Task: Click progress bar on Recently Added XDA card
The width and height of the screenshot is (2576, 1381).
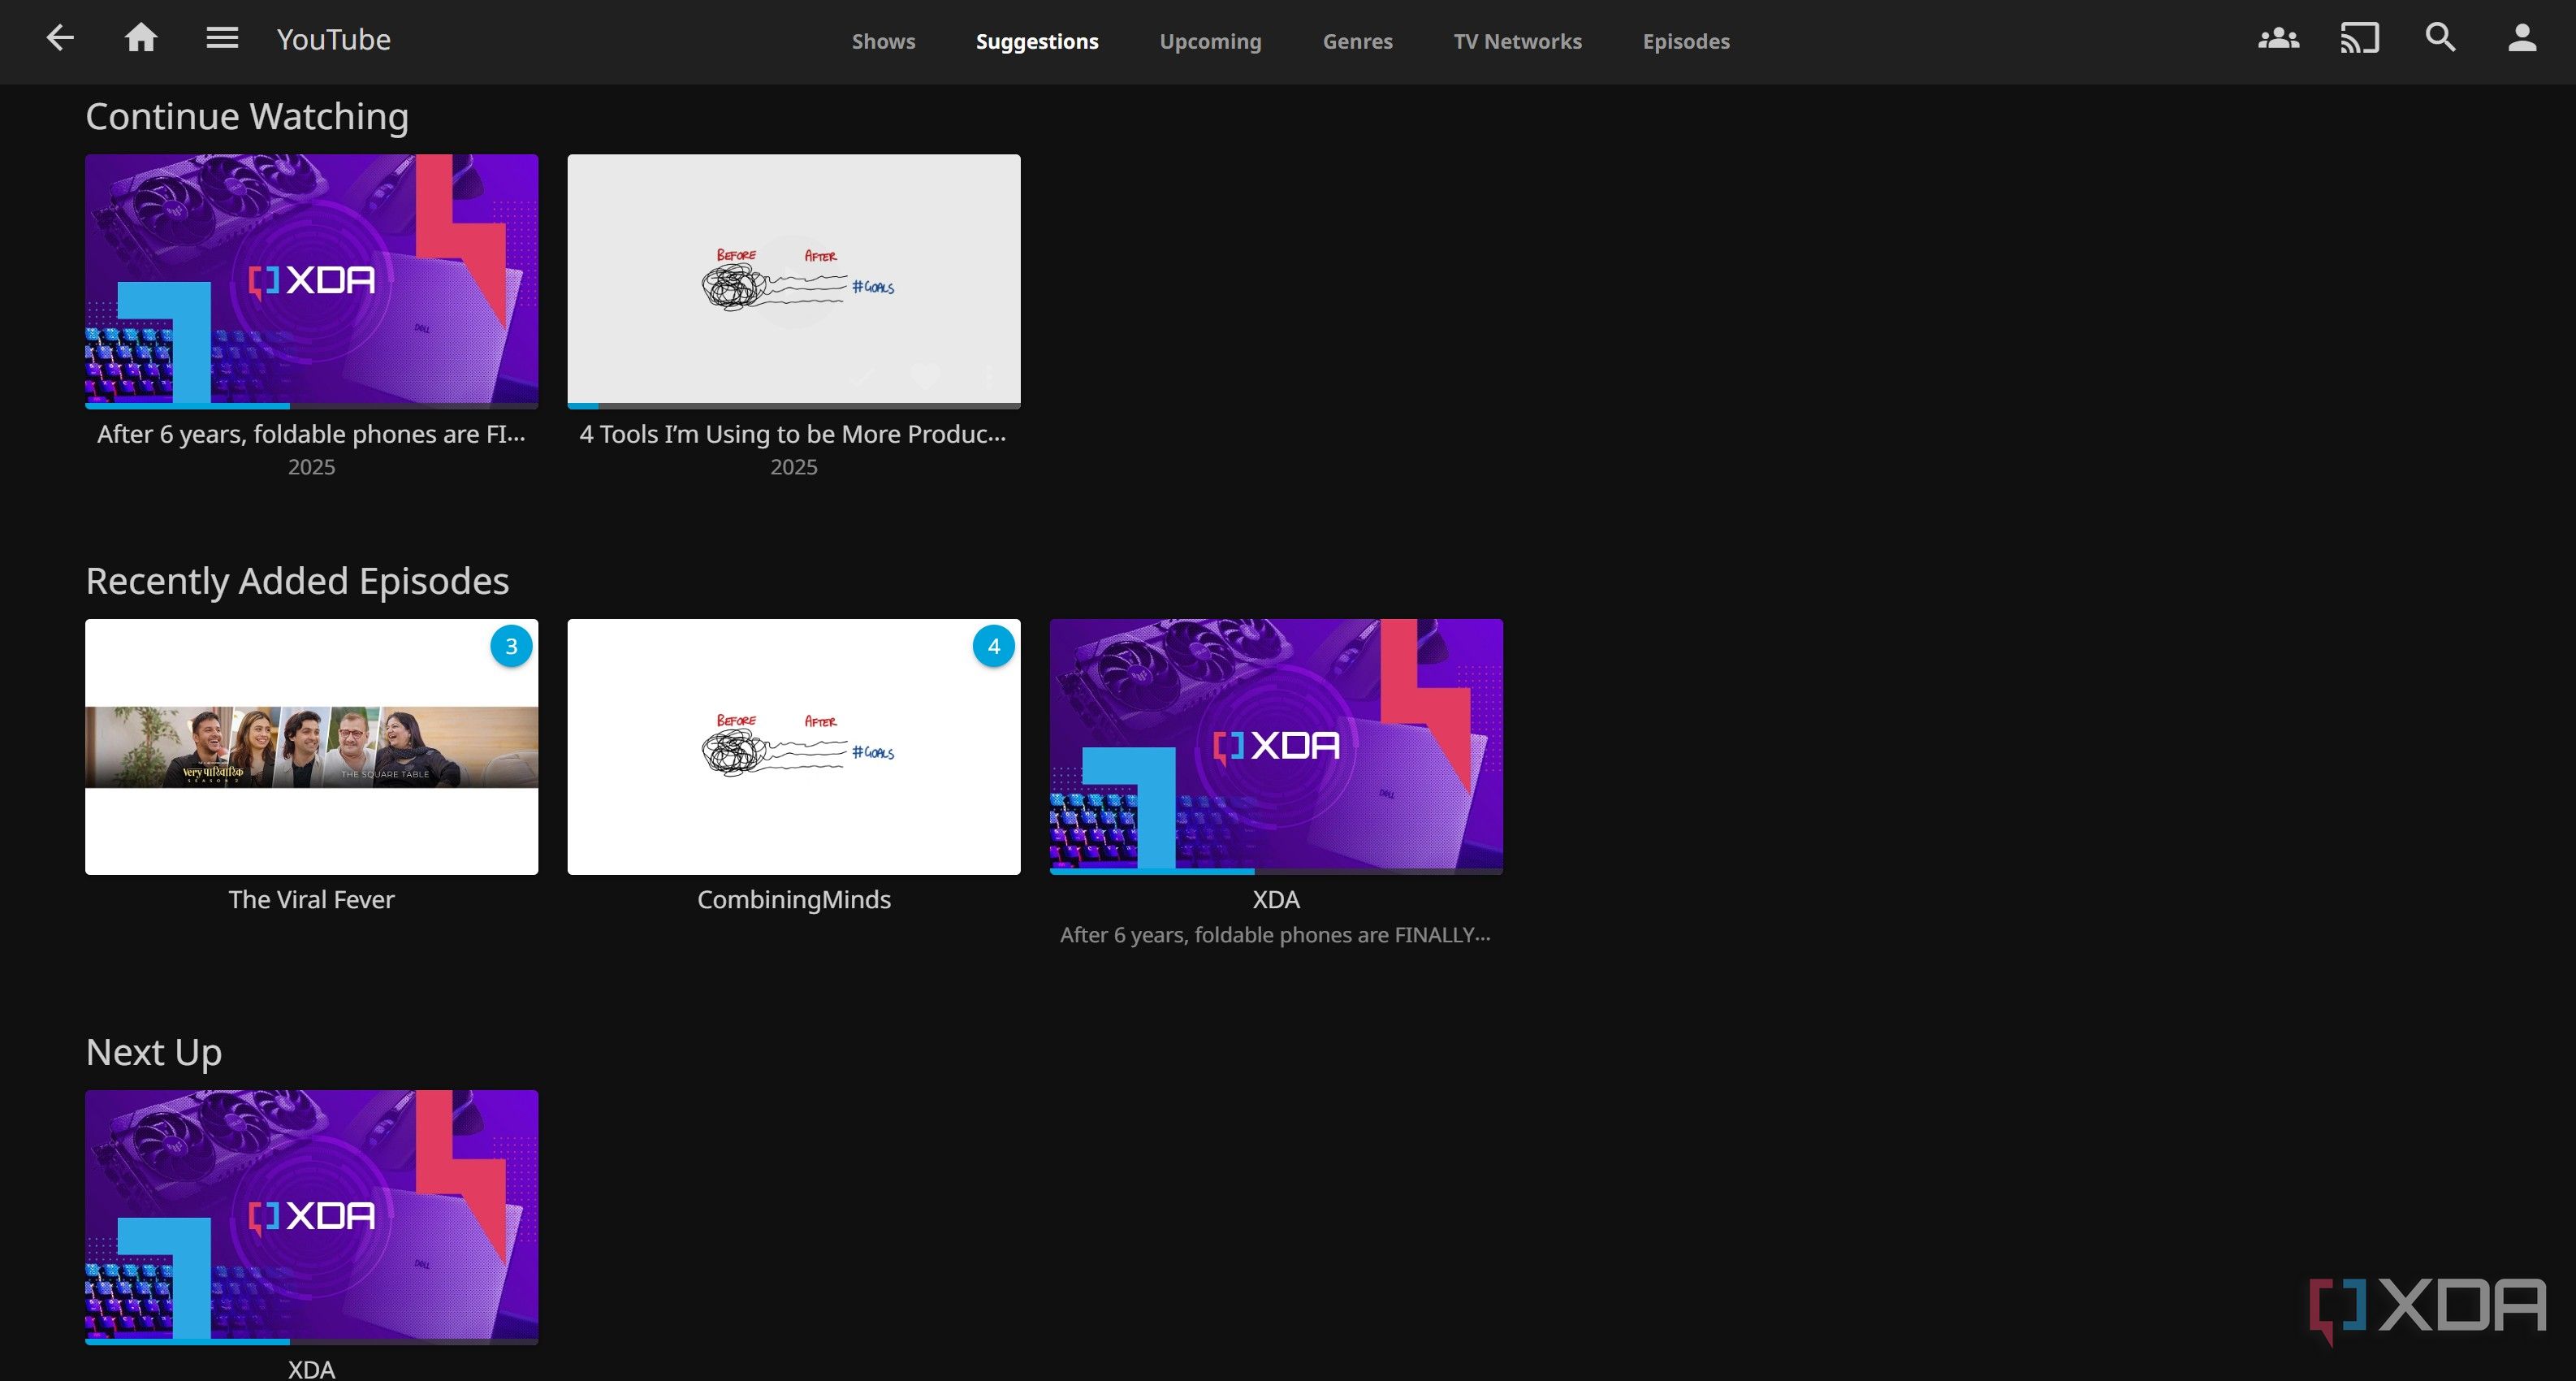Action: click(1276, 871)
